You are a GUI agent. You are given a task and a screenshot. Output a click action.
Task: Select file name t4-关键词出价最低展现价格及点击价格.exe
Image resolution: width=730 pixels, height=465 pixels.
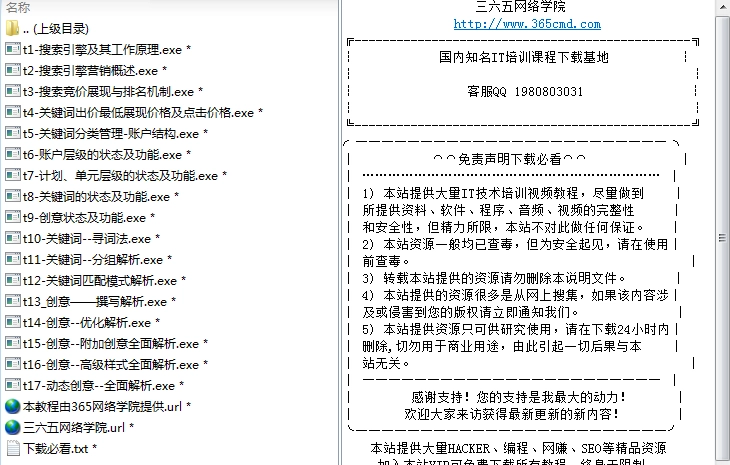click(x=138, y=113)
